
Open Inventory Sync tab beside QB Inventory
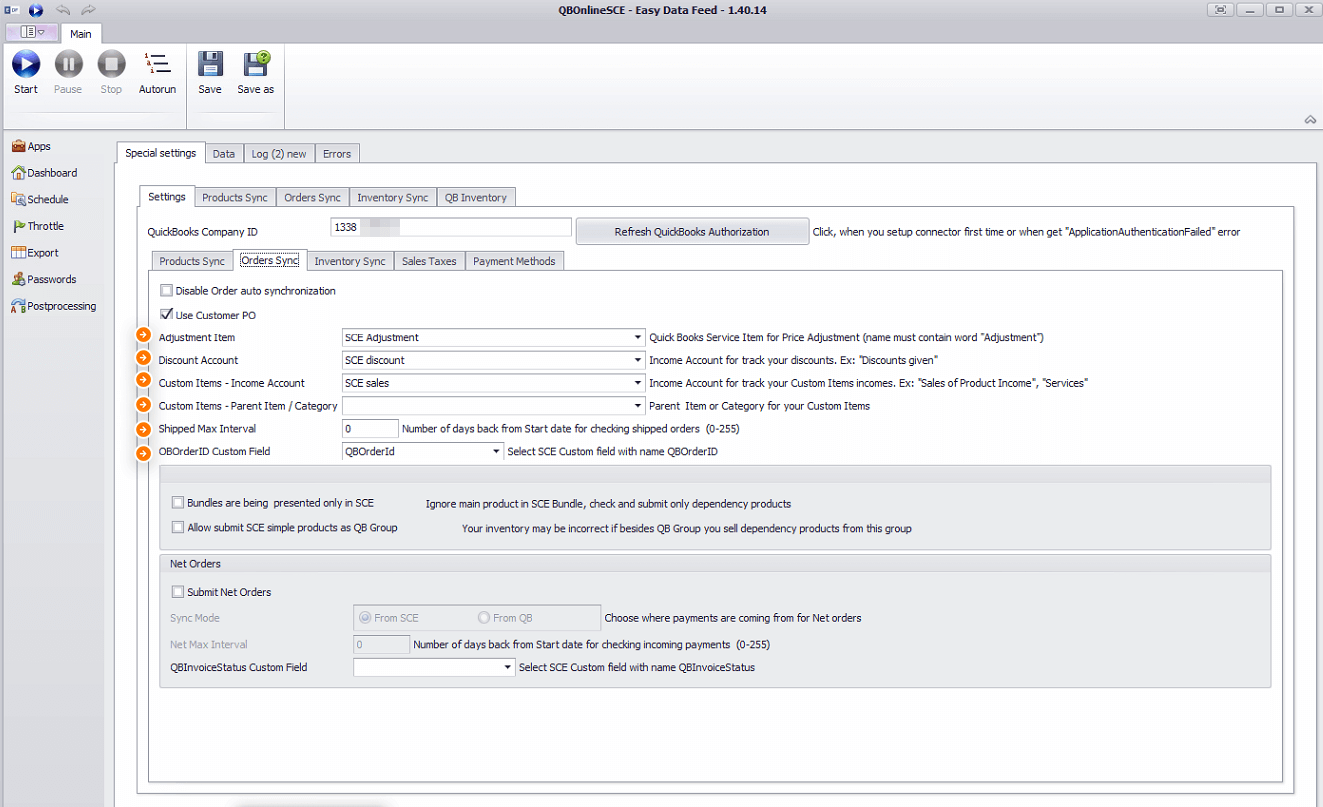click(393, 198)
